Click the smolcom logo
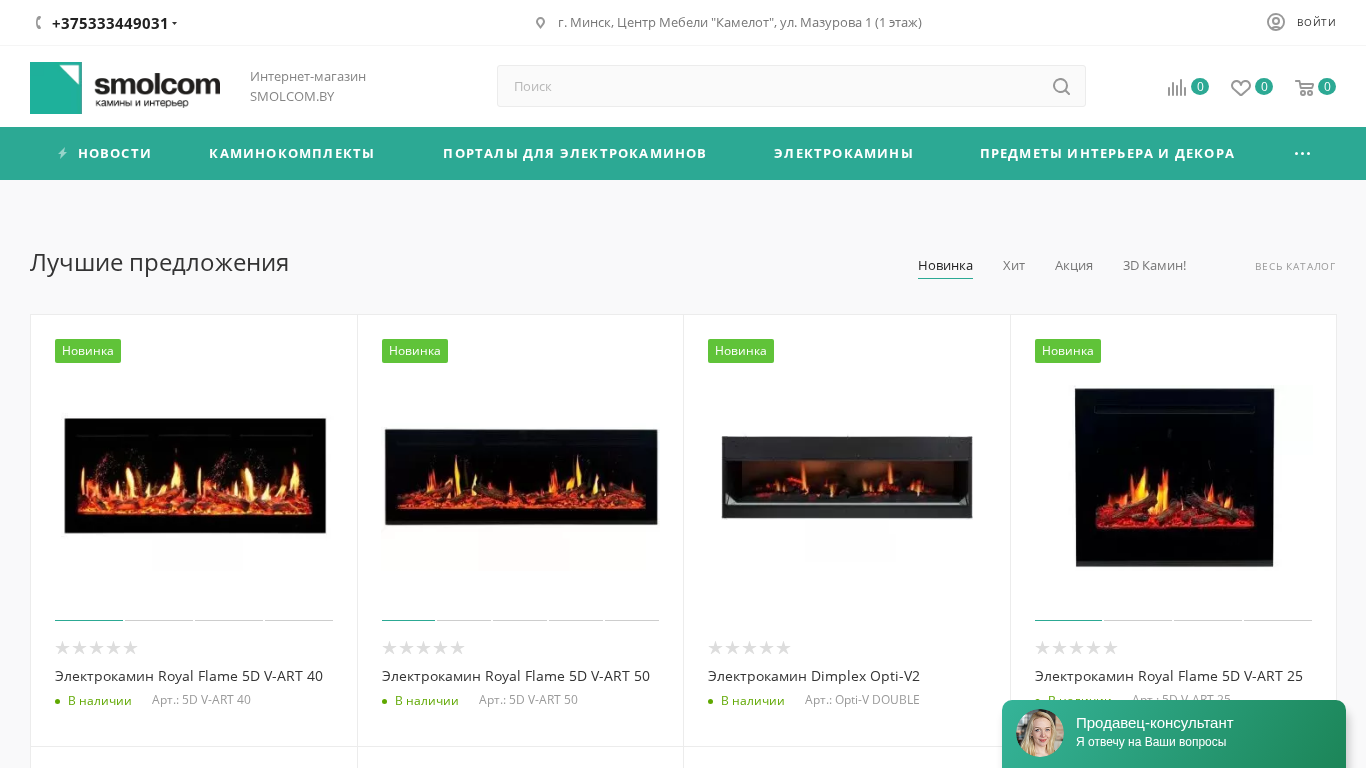Image resolution: width=1366 pixels, height=768 pixels. [125, 88]
